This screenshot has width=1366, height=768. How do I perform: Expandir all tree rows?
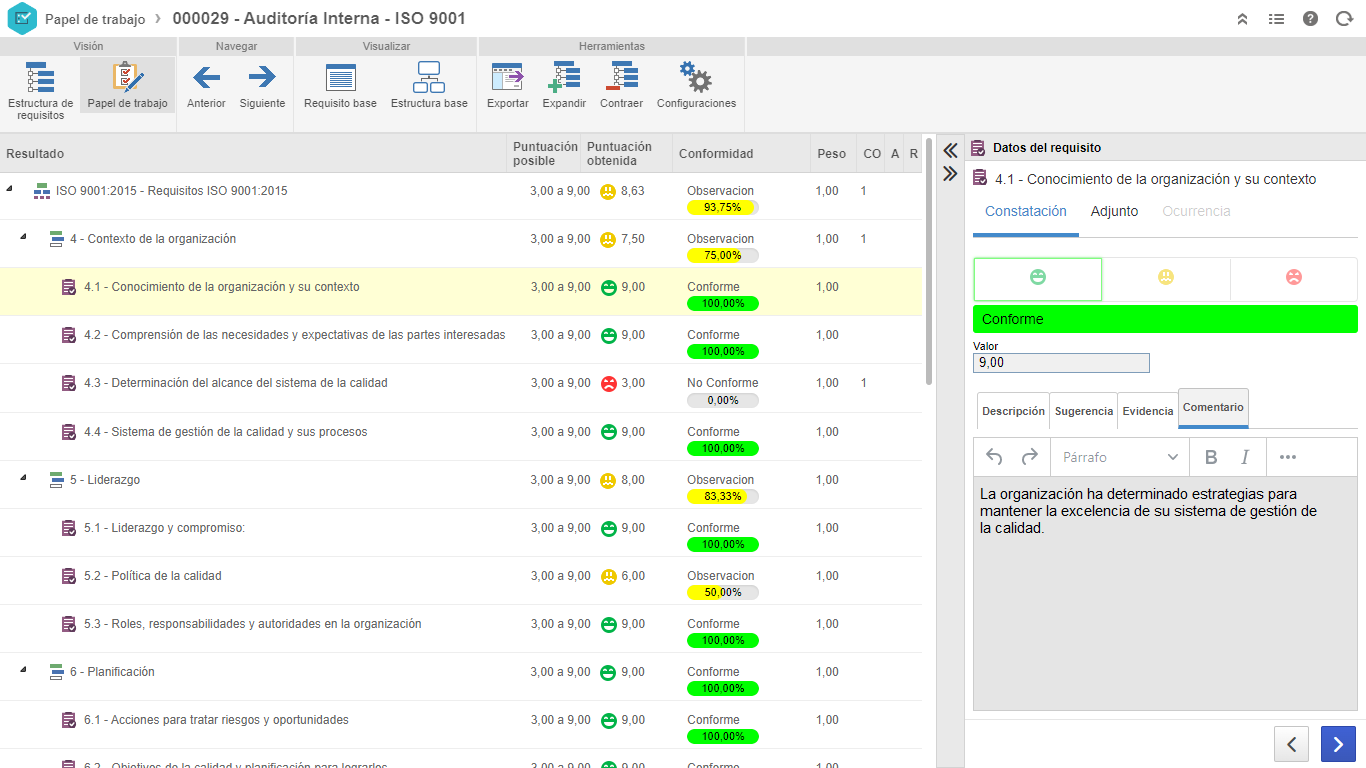[564, 85]
